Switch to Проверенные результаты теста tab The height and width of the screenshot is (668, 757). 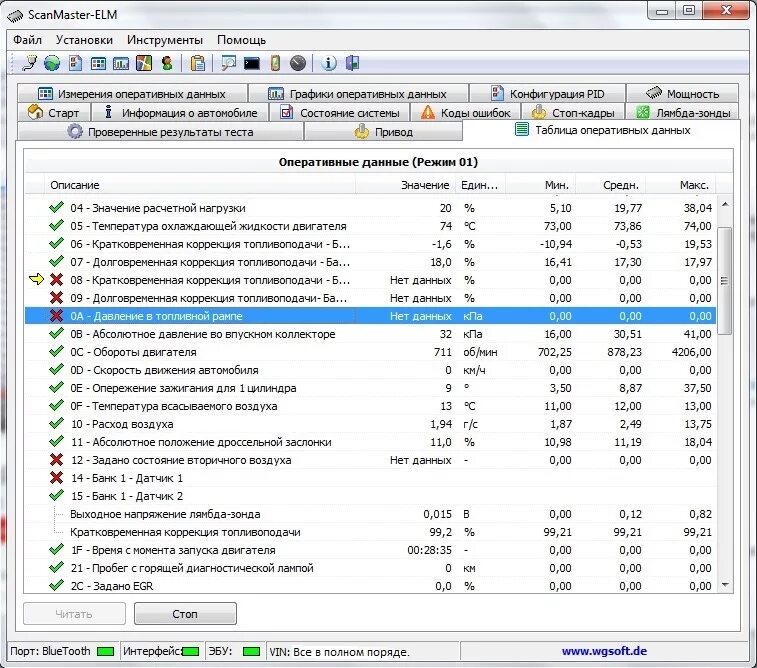[x=160, y=132]
